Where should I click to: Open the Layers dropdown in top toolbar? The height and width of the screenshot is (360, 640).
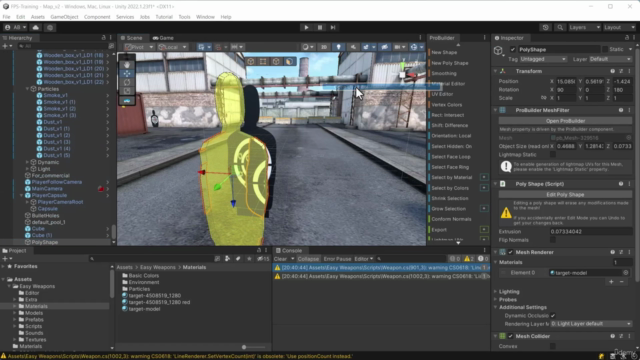click(584, 27)
